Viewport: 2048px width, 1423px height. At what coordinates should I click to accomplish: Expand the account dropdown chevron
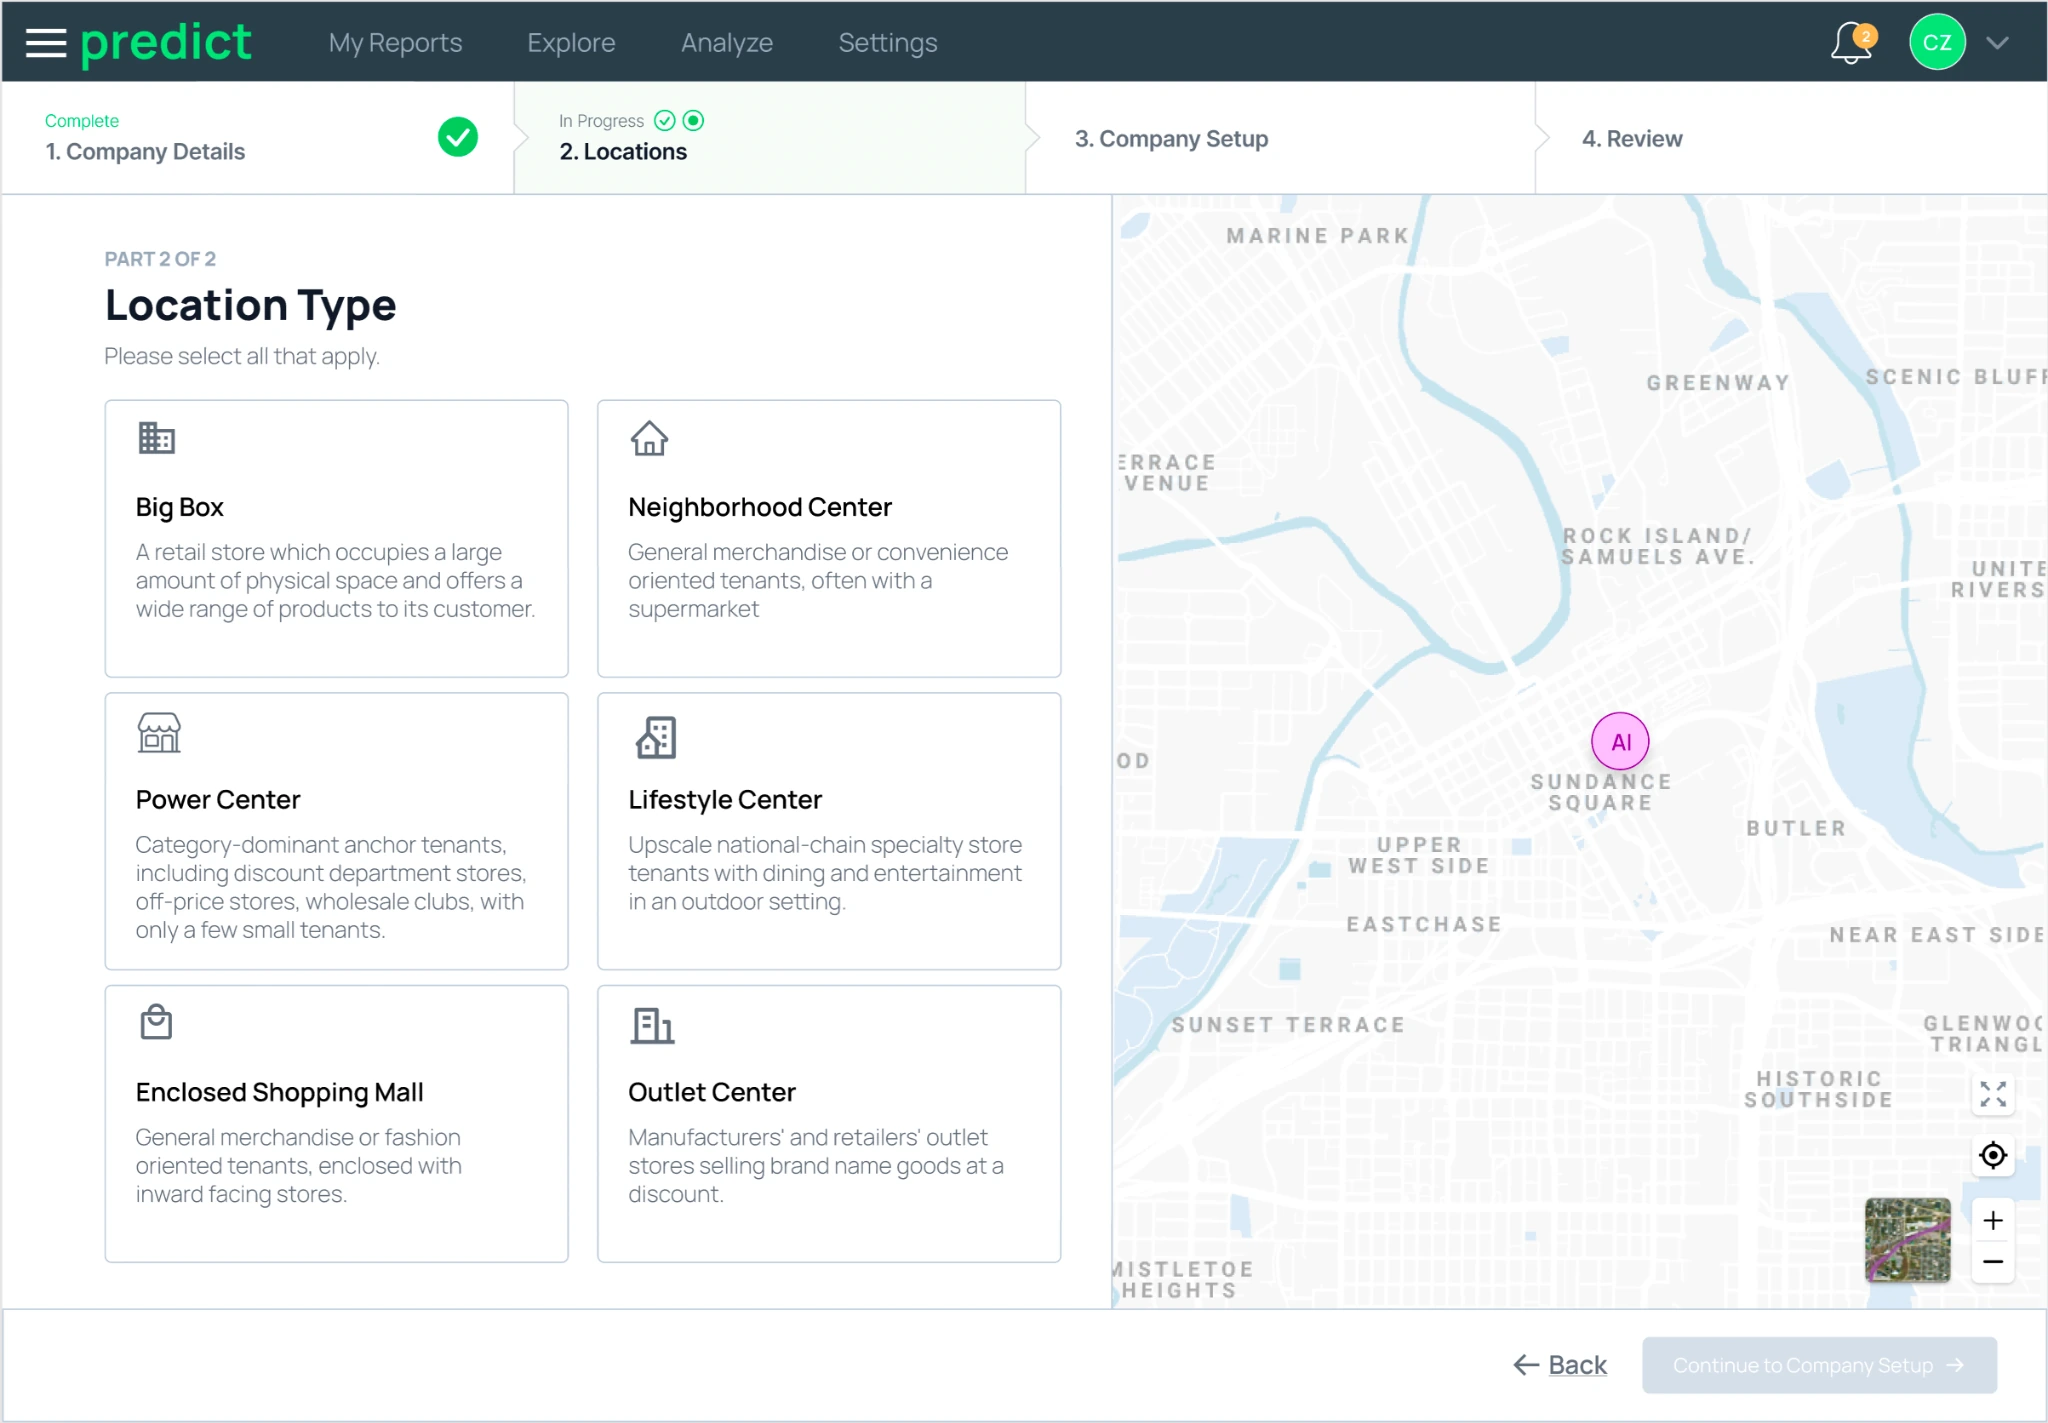(1998, 43)
